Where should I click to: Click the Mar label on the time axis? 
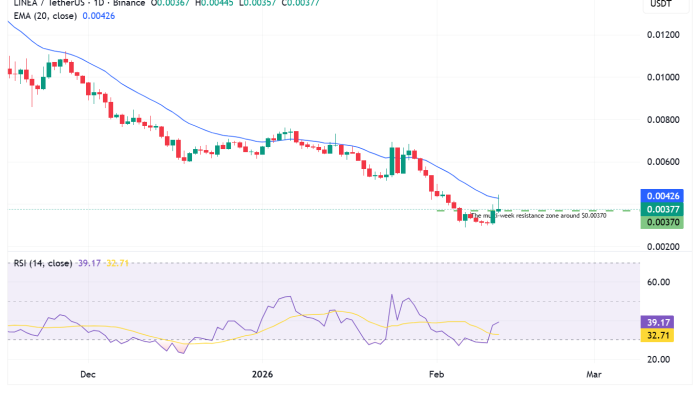pyautogui.click(x=593, y=374)
